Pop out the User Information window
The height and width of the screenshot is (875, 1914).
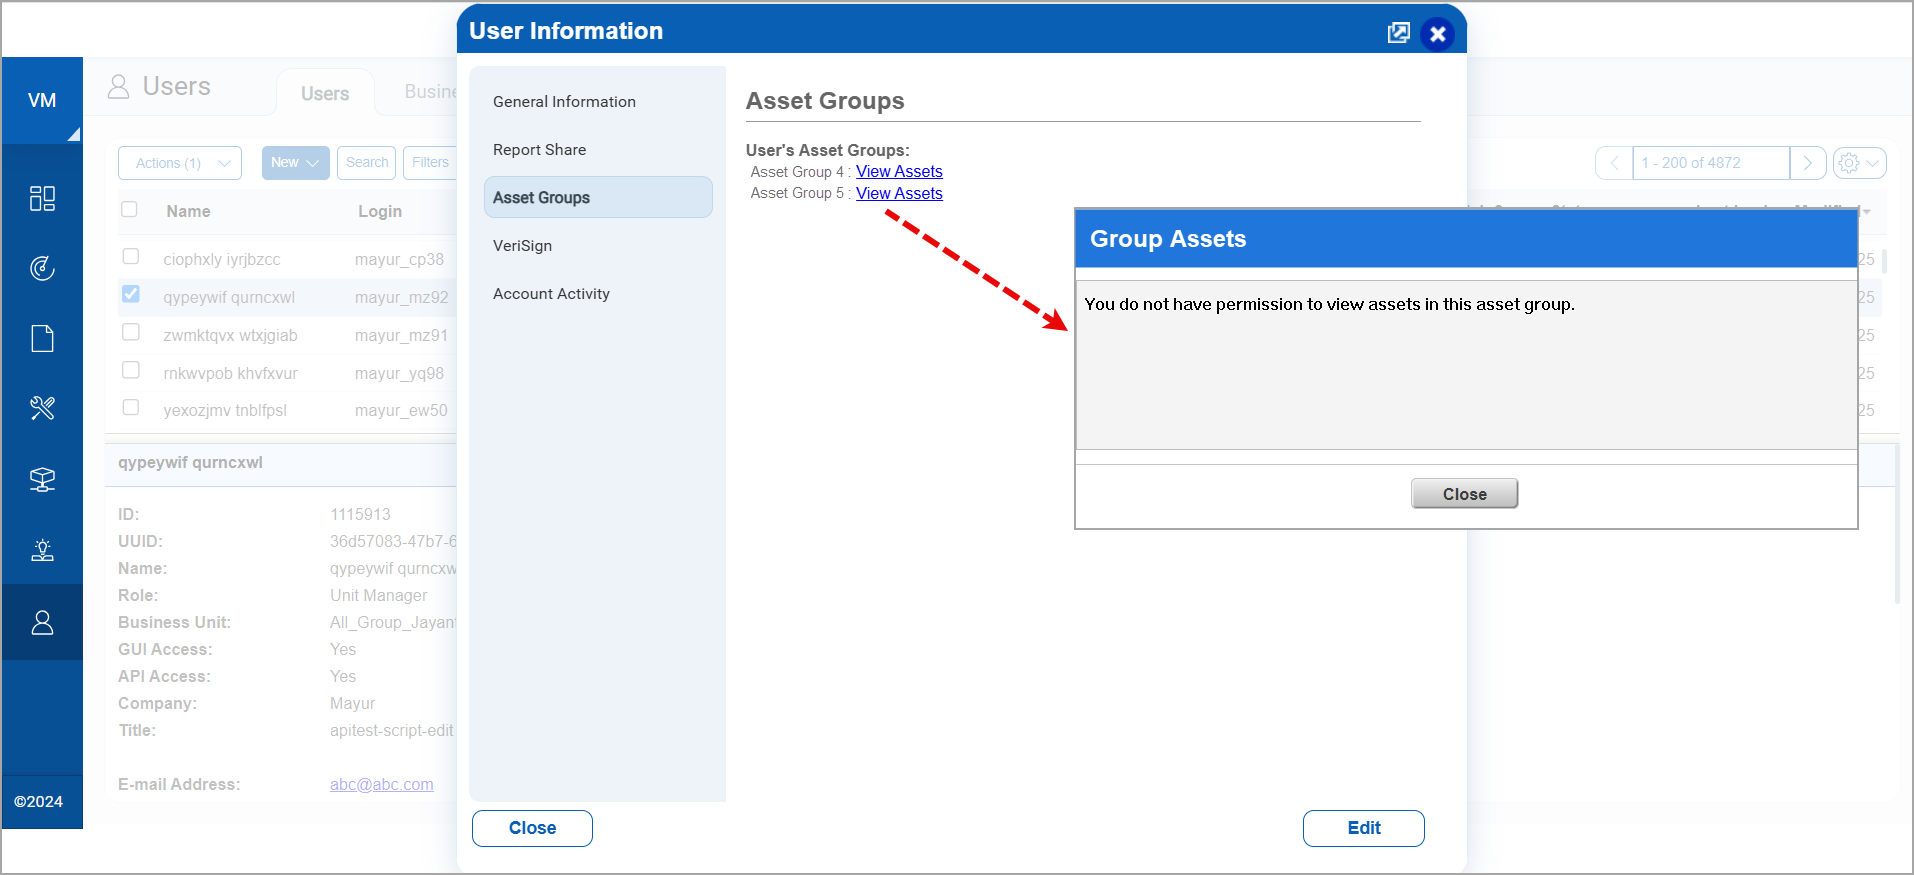[x=1398, y=33]
